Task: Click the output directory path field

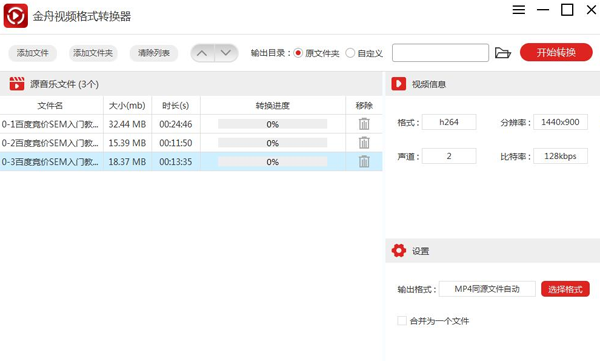Action: [440, 53]
